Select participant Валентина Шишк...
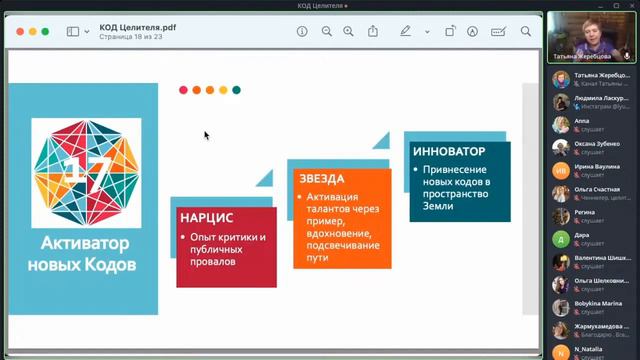The width and height of the screenshot is (640, 360). tap(592, 262)
